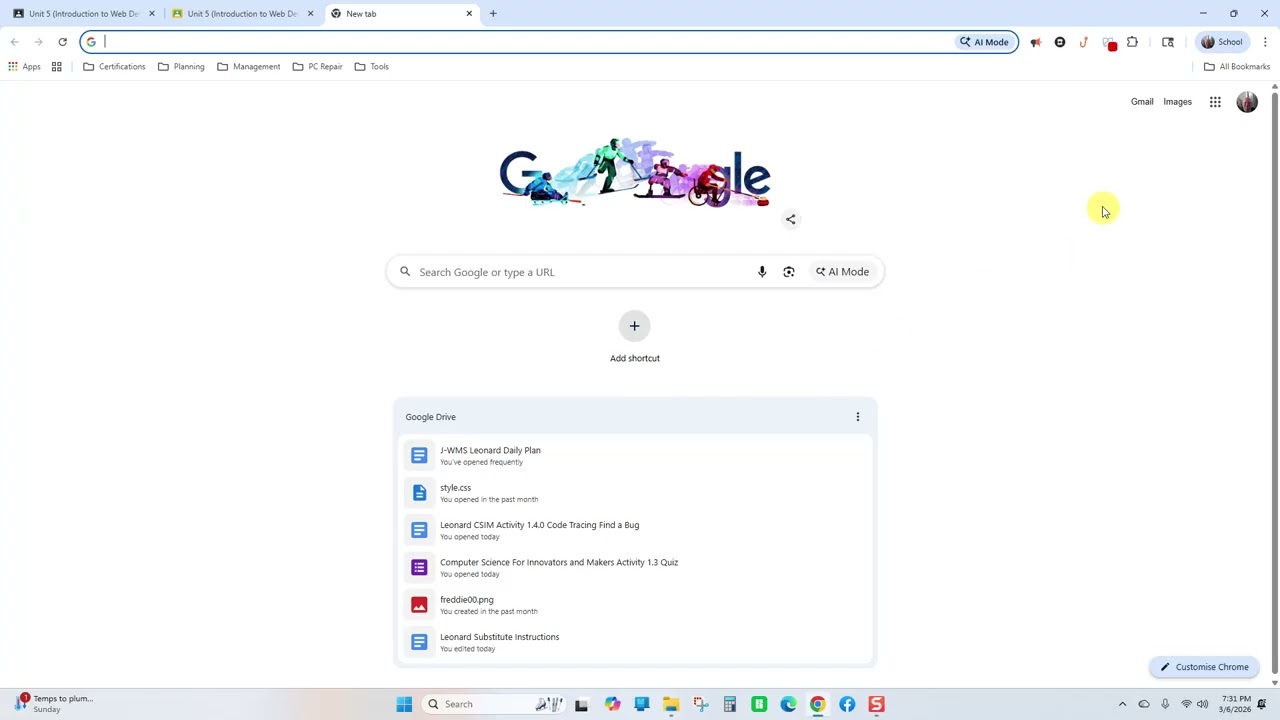
Task: Open Facebook from the taskbar
Action: click(x=847, y=704)
